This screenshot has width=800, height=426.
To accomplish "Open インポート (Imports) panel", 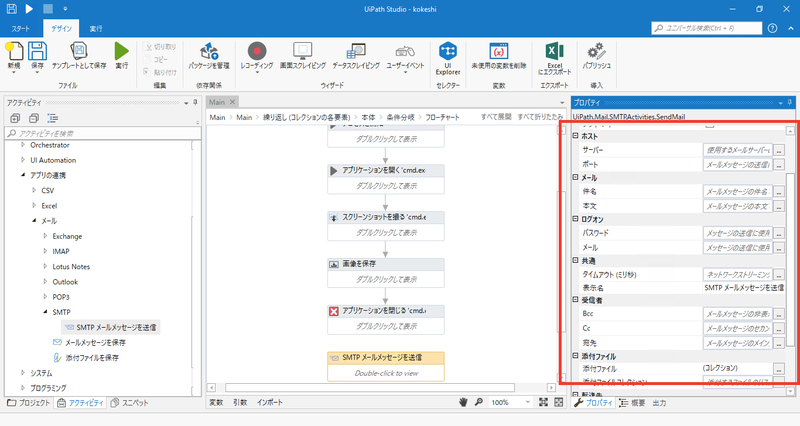I will (x=270, y=403).
